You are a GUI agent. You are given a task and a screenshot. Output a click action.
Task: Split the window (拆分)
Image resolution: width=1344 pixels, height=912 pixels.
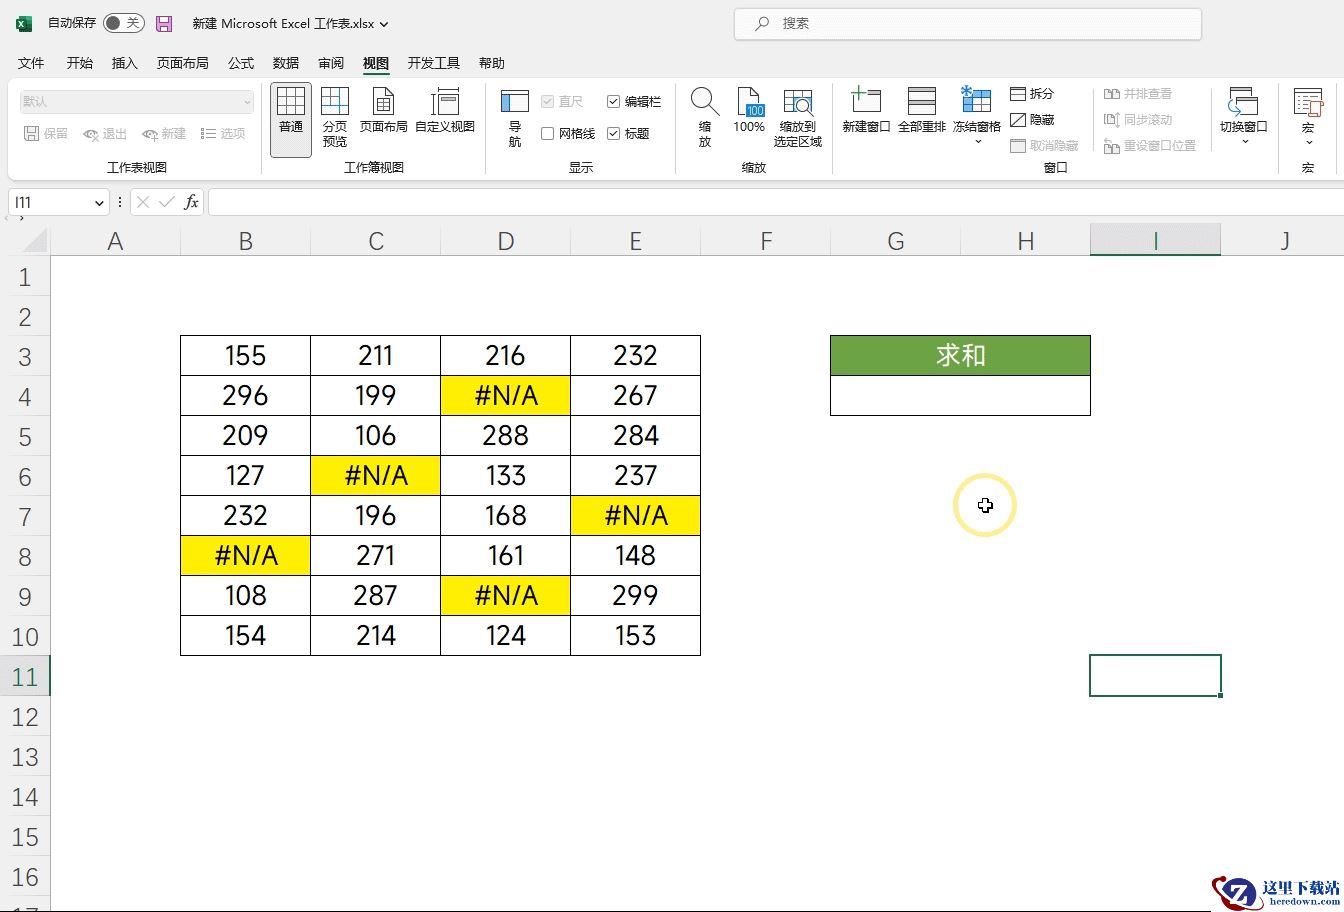(x=1032, y=94)
